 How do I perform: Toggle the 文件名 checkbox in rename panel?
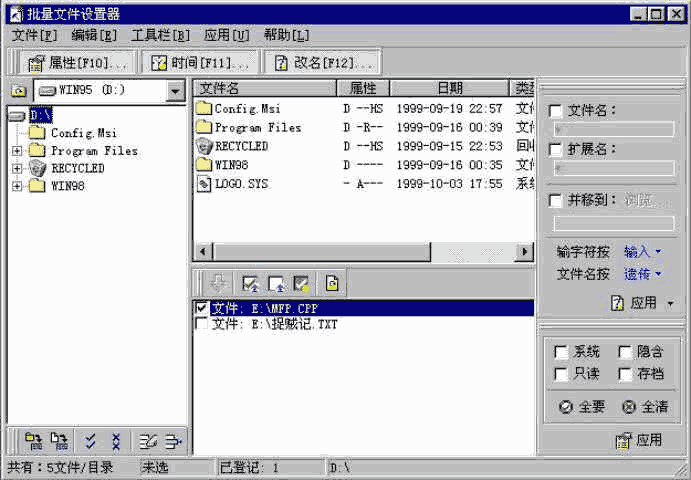click(556, 111)
